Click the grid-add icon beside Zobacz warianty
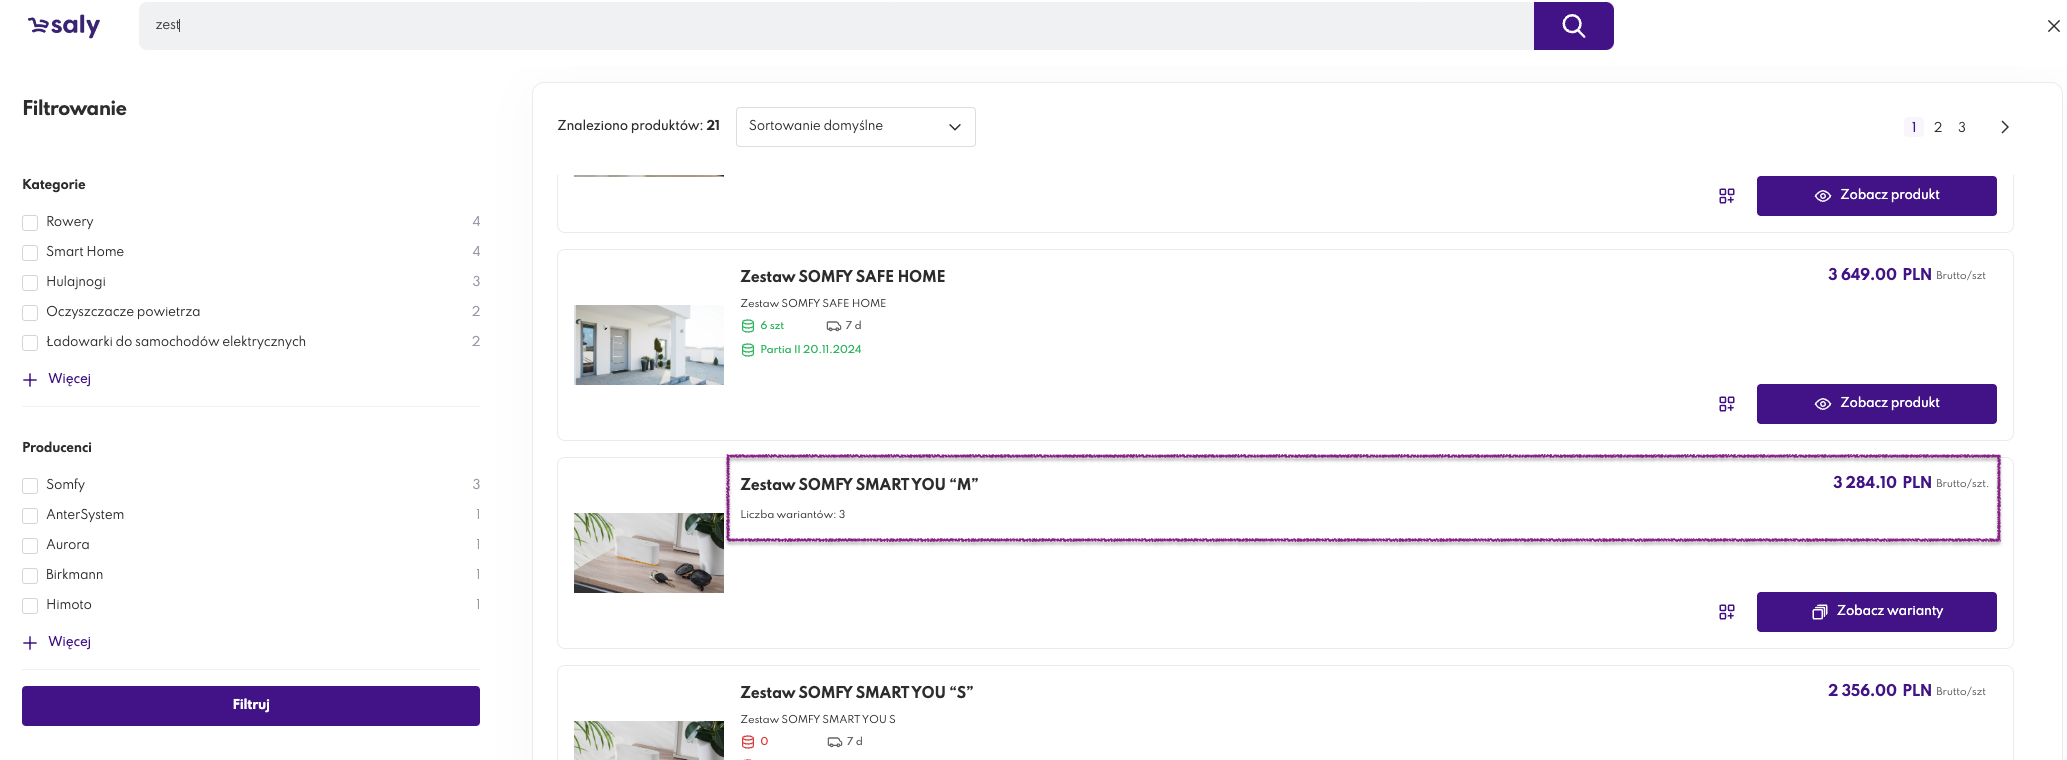Screen dimensions: 2067x760 [x=1726, y=612]
